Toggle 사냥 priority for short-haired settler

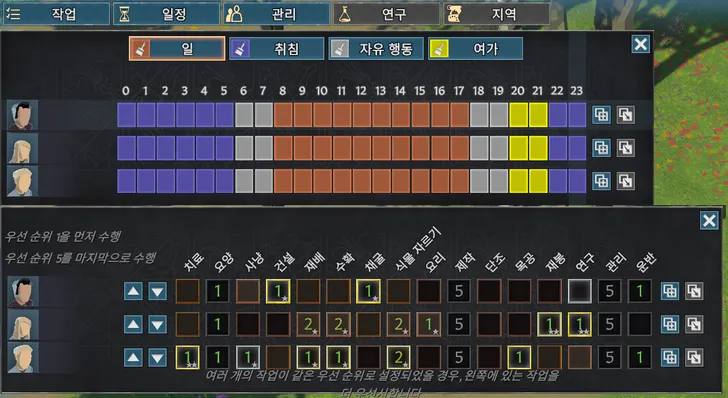248,358
